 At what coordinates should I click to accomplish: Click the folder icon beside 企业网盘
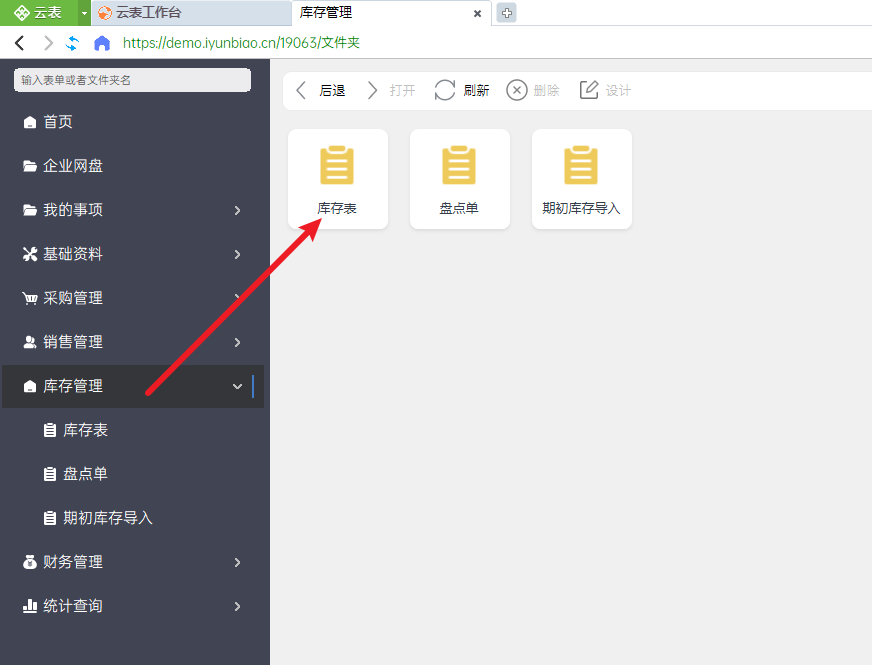[30, 166]
